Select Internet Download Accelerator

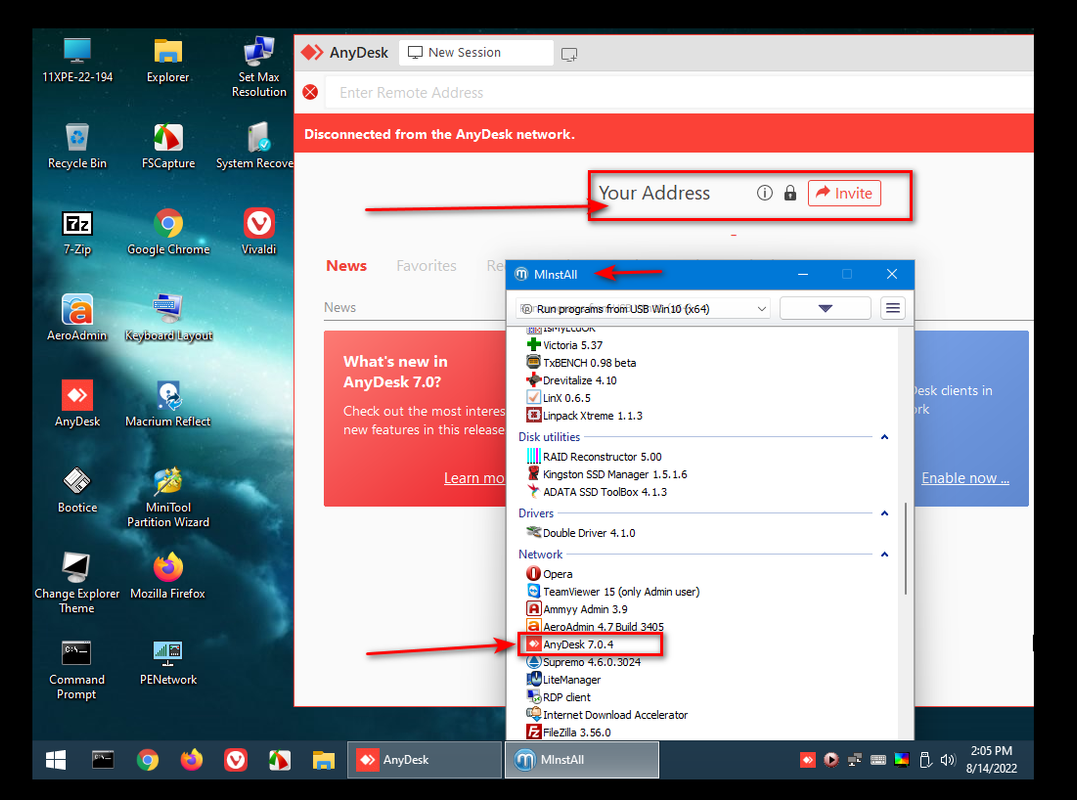point(607,715)
